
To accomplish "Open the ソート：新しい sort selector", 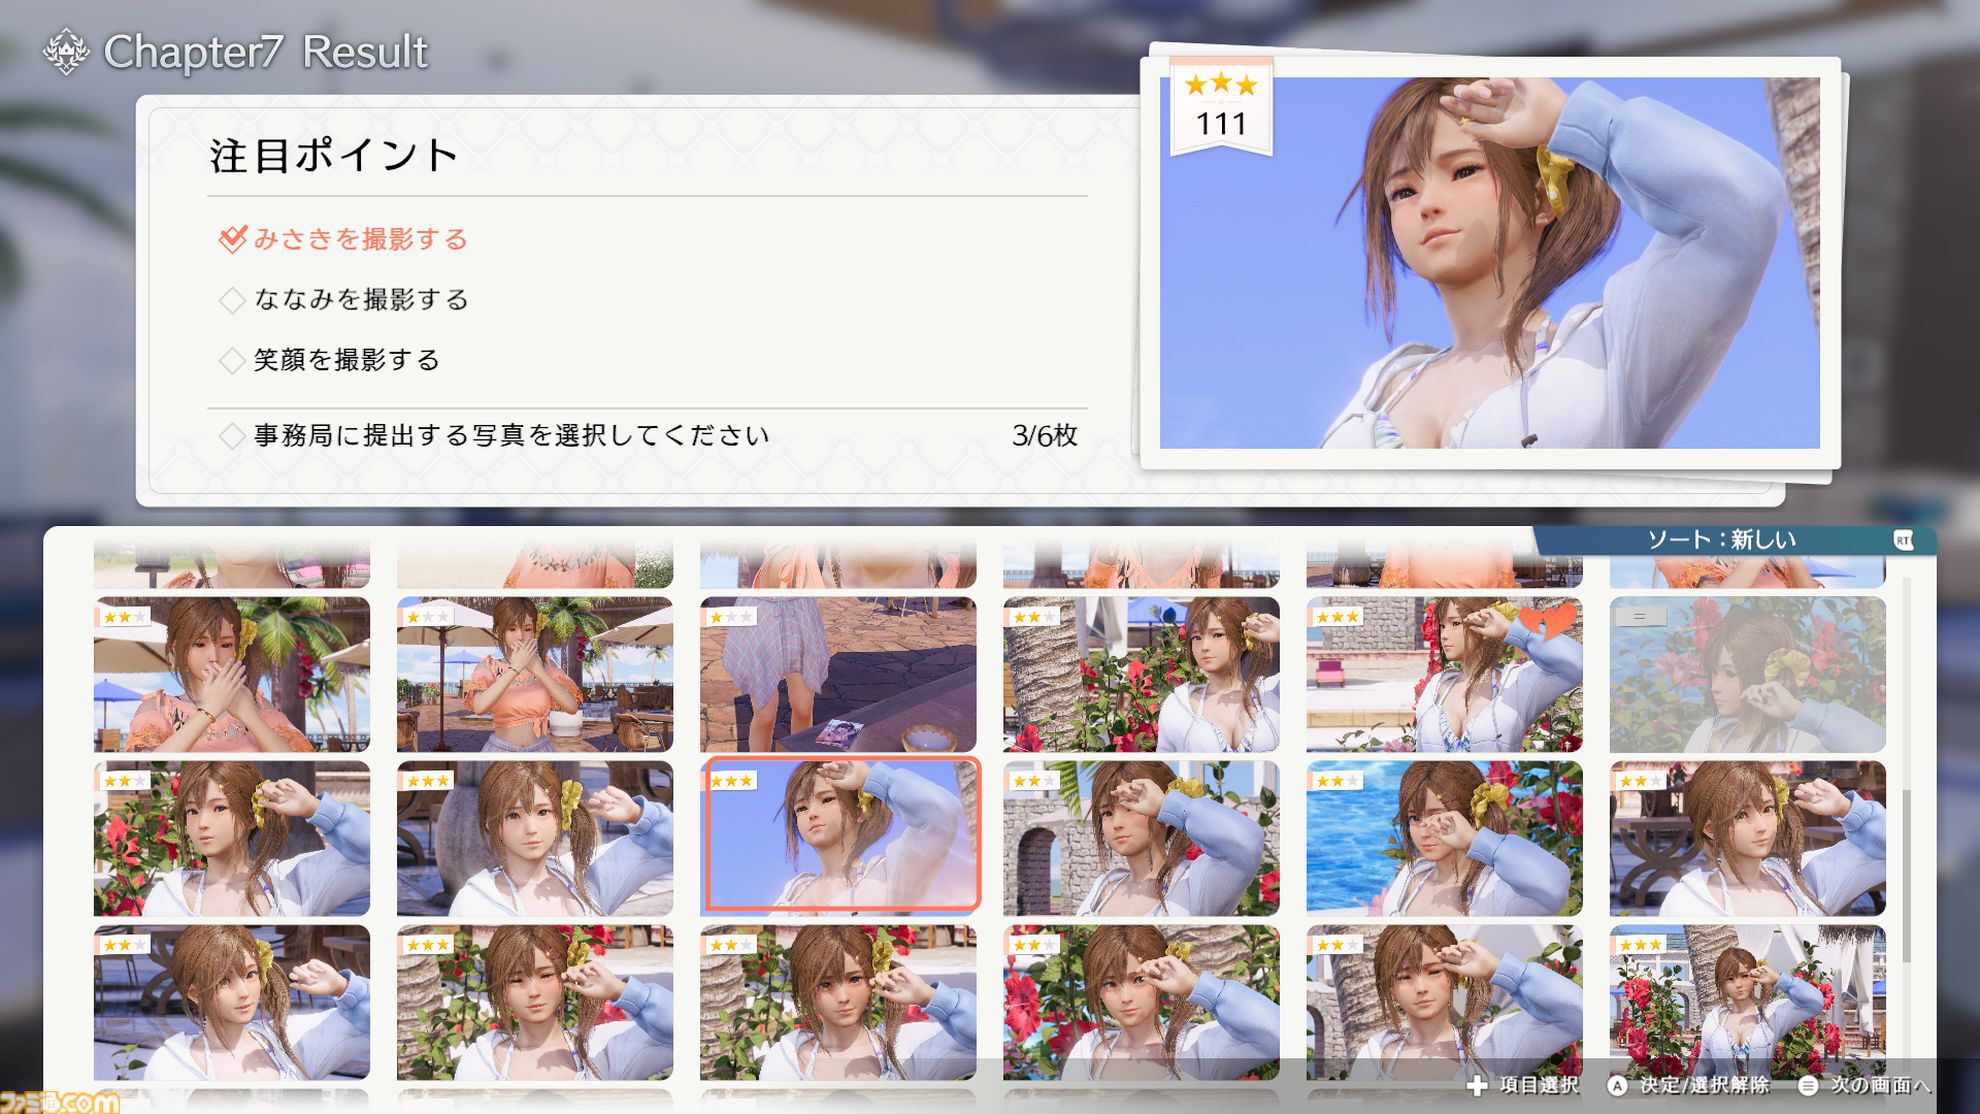I will click(x=1735, y=540).
